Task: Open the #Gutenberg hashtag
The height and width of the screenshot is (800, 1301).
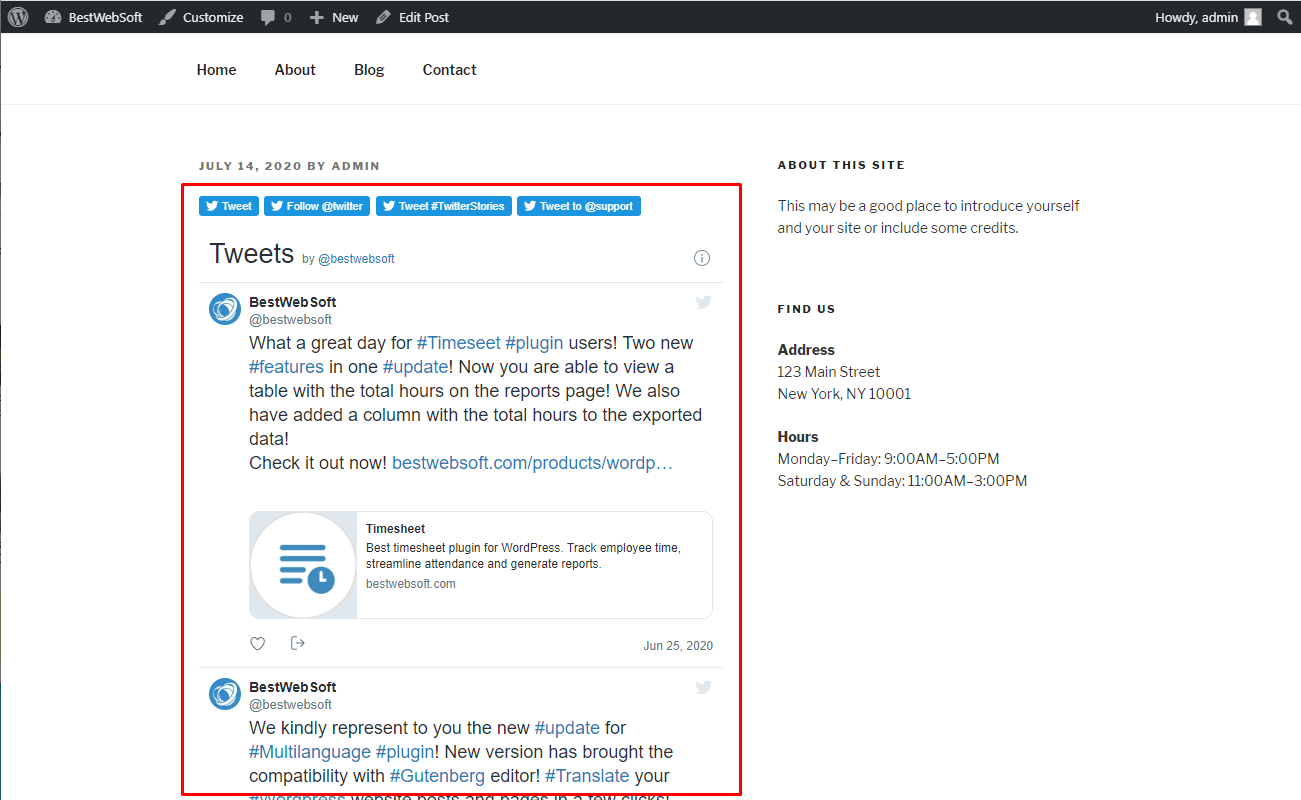Action: tap(437, 776)
